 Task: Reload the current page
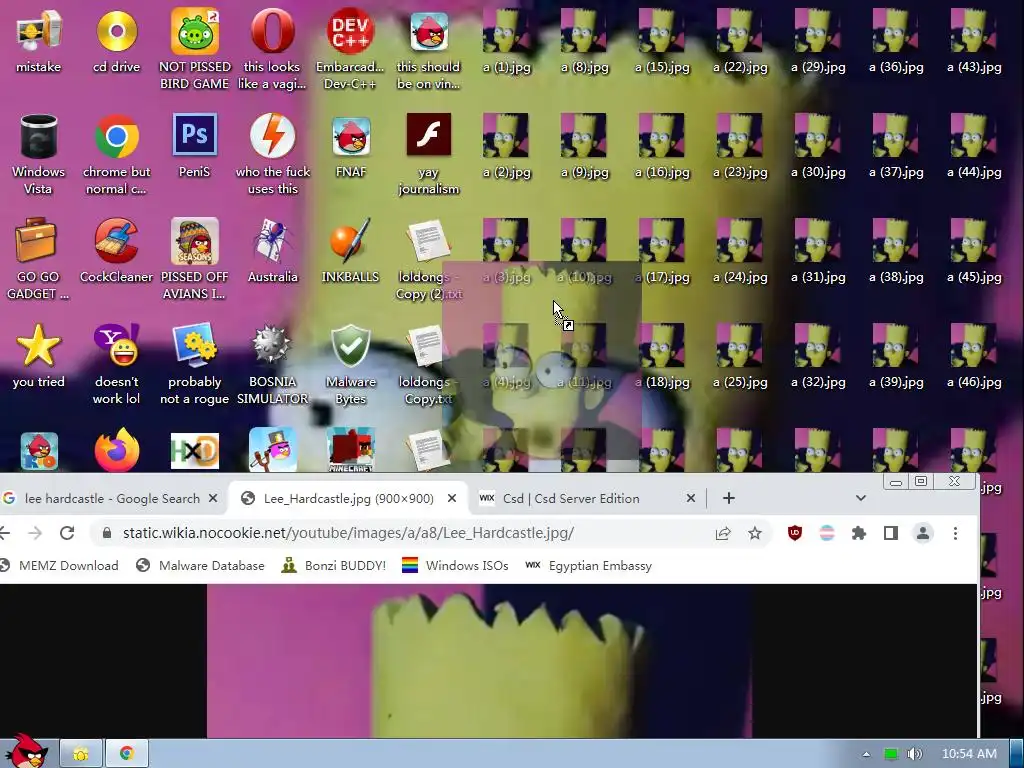pos(67,533)
